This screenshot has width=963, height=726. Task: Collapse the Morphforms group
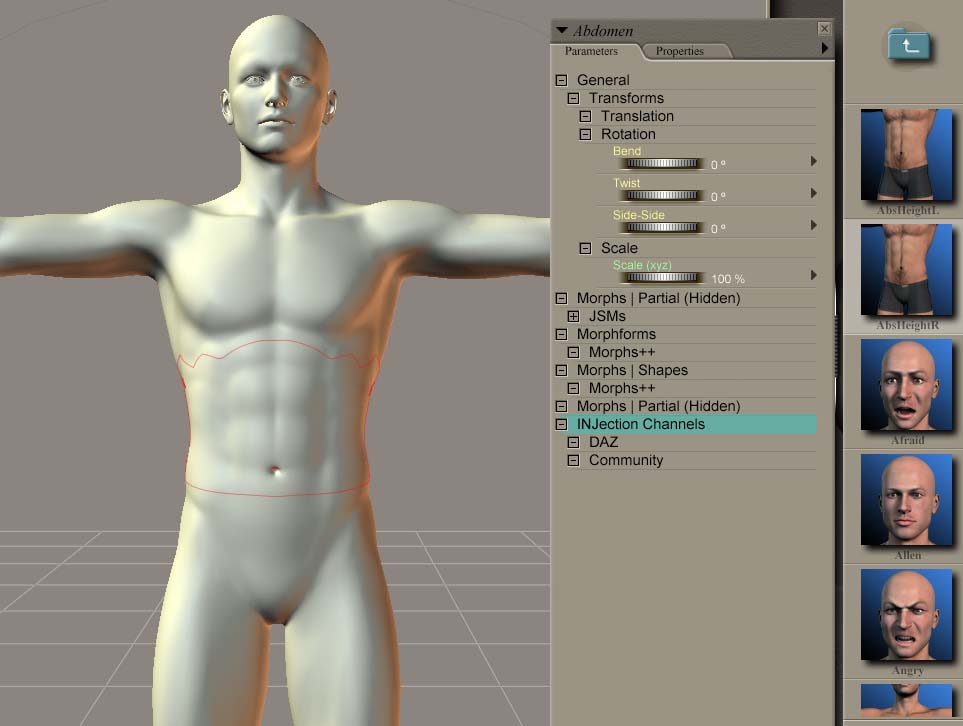pyautogui.click(x=561, y=335)
